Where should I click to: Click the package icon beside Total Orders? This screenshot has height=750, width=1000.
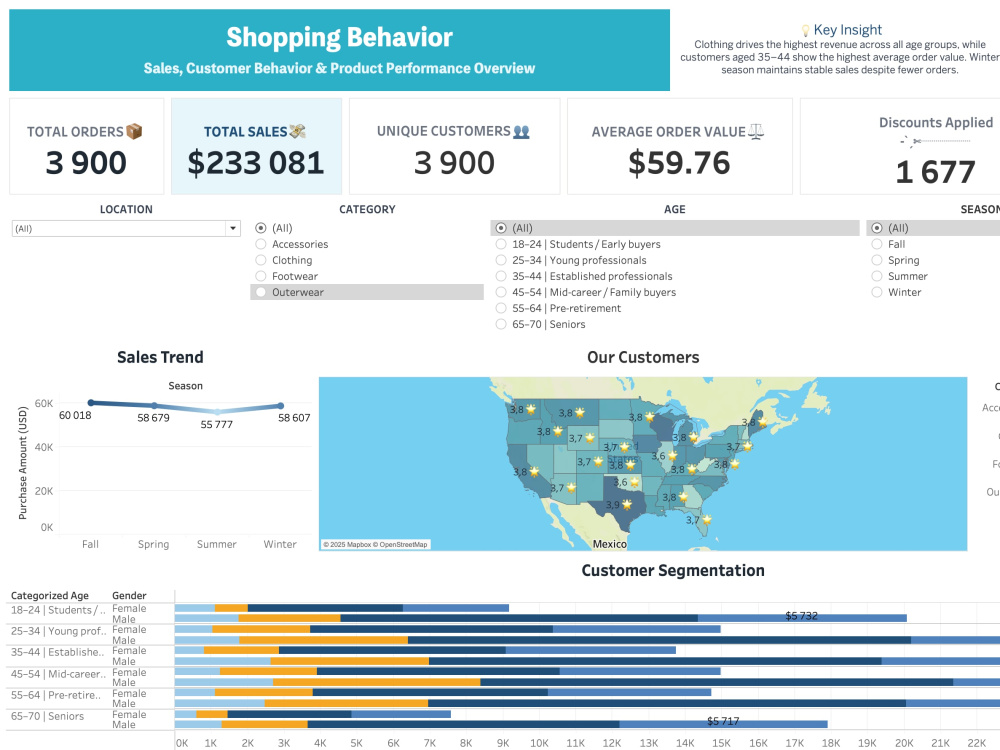click(134, 131)
